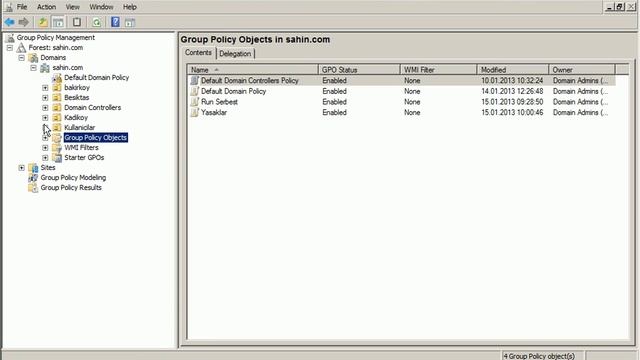The height and width of the screenshot is (360, 640).
Task: Select Group Policy Objects tree node
Action: pyautogui.click(x=96, y=138)
